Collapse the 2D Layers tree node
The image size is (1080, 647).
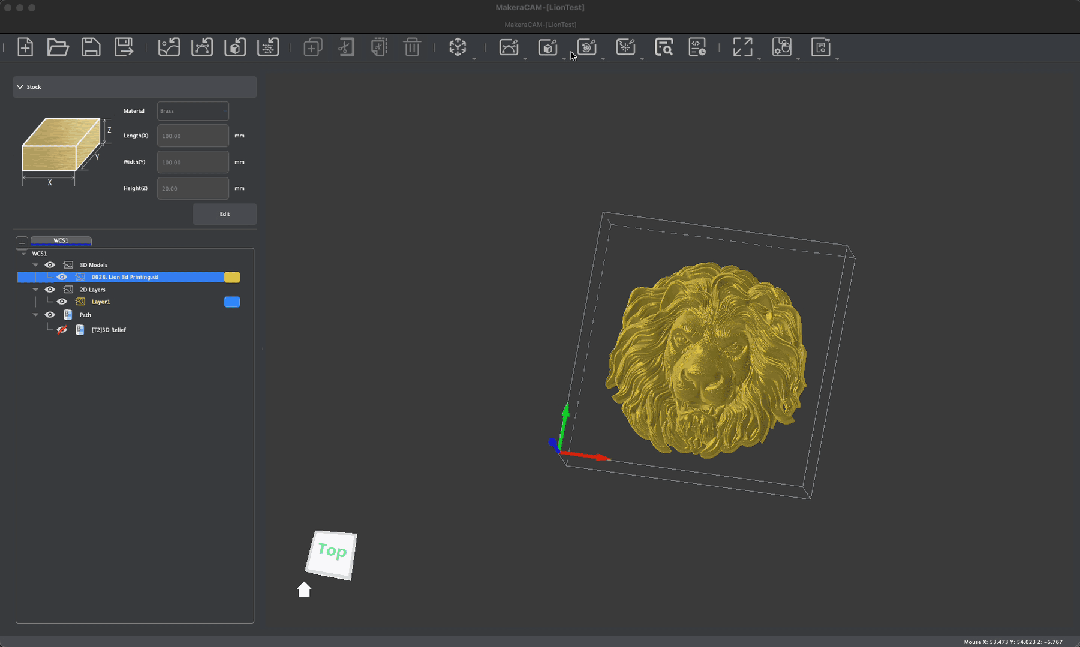(x=36, y=289)
